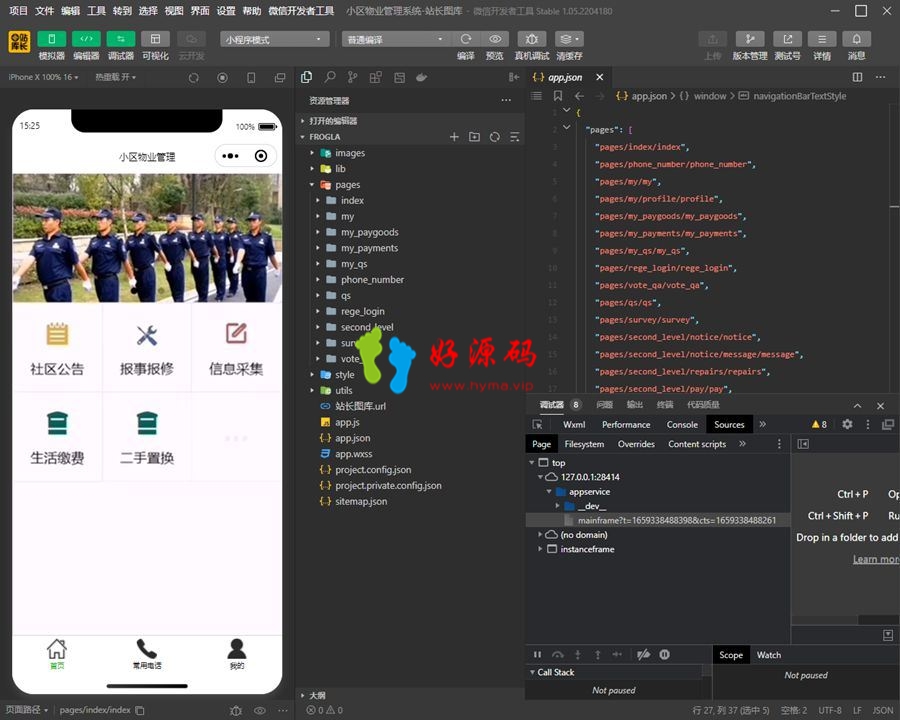Toggle the debugger panel button
The image size is (900, 720).
click(121, 39)
